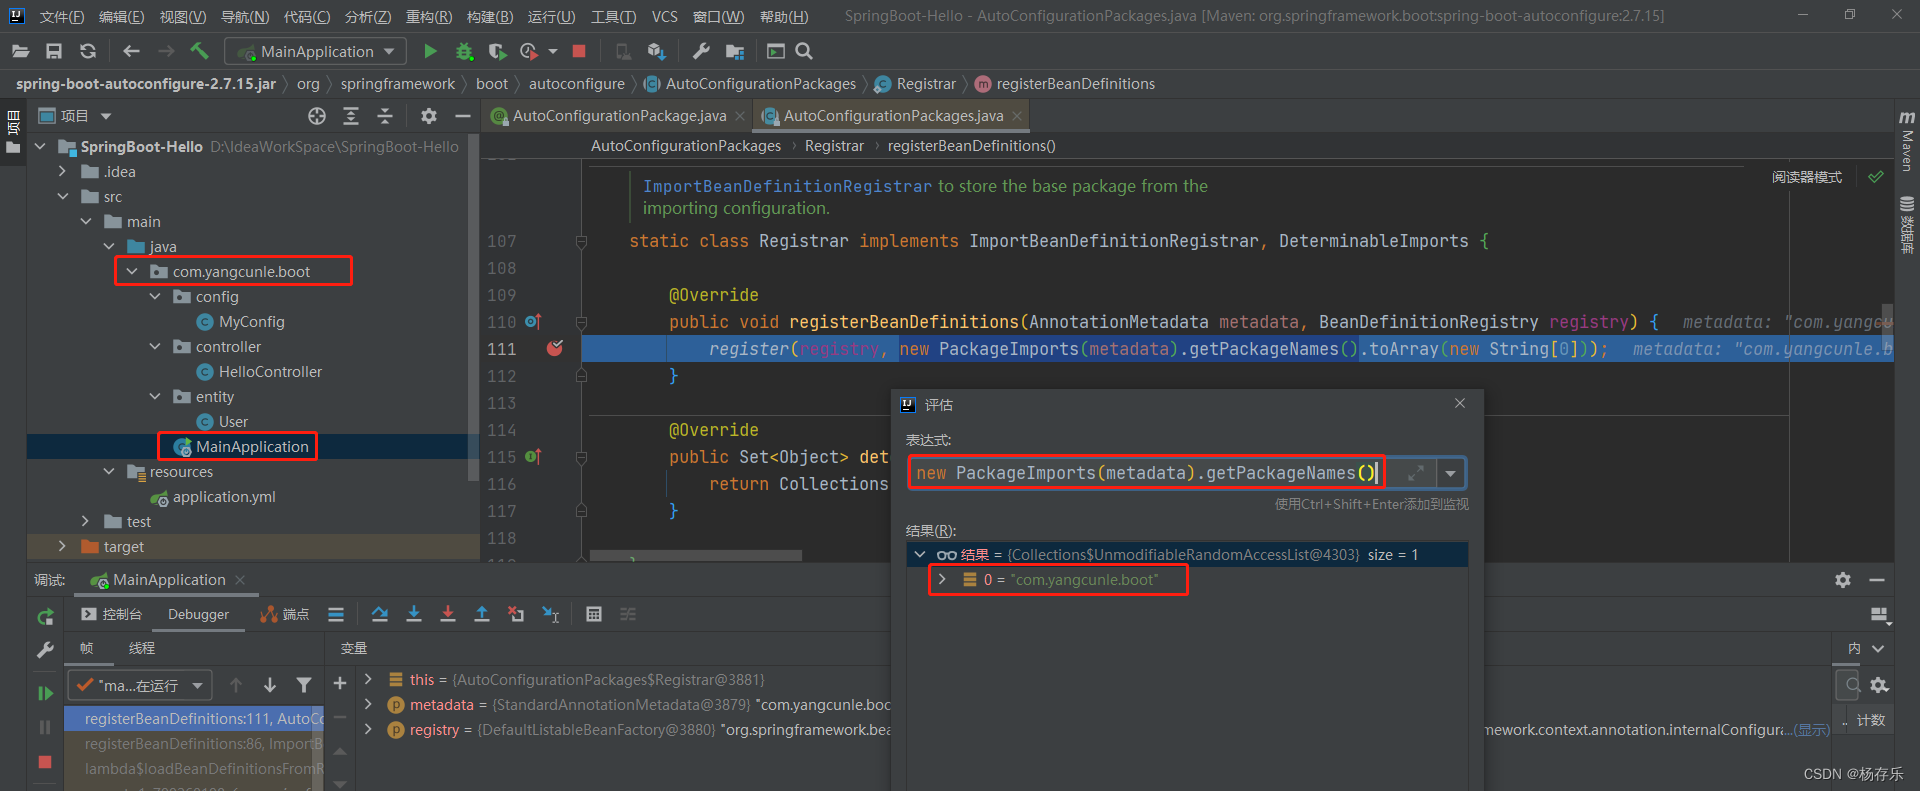Expand the .idea folder
1920x791 pixels.
tap(63, 172)
